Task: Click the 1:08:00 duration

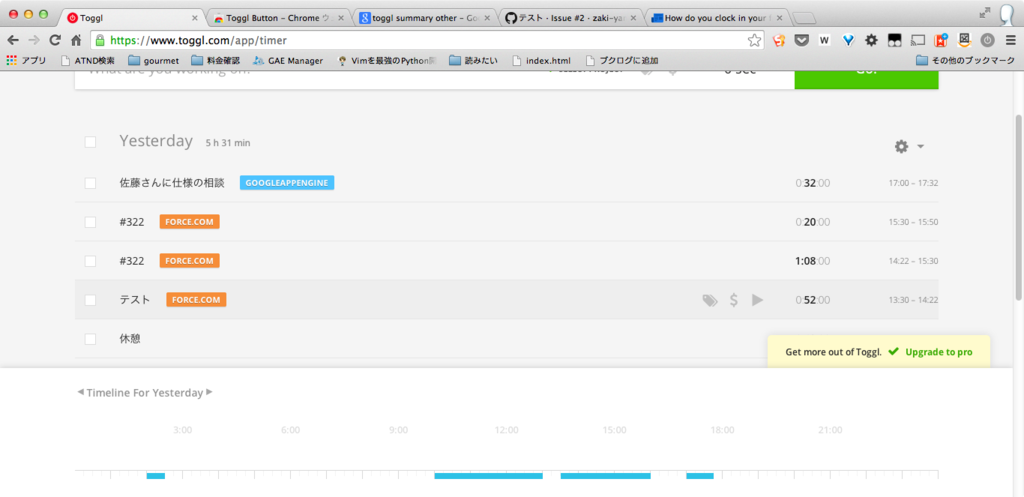Action: click(x=812, y=261)
